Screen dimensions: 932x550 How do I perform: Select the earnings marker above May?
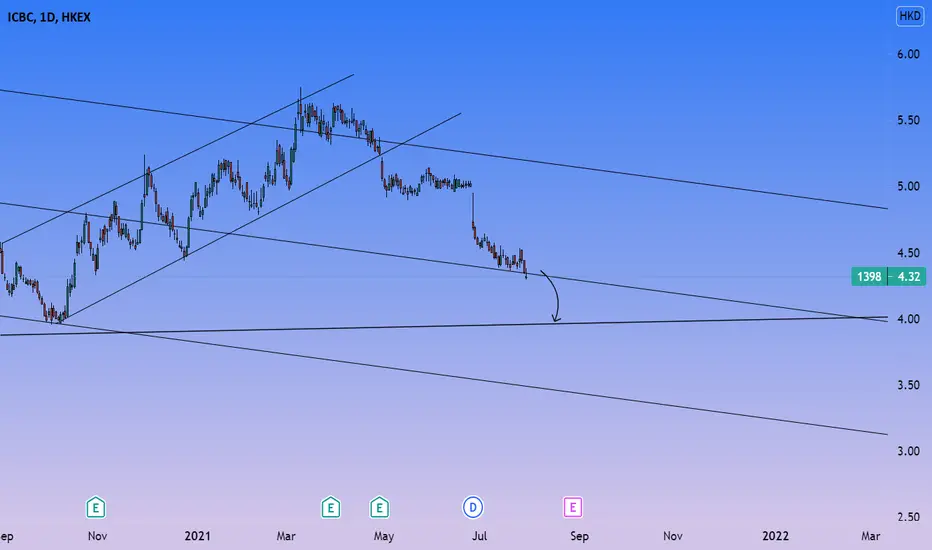379,508
